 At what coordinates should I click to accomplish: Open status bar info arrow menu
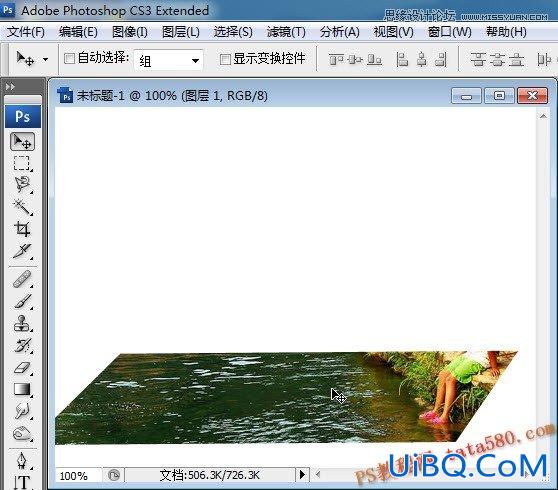click(x=302, y=474)
